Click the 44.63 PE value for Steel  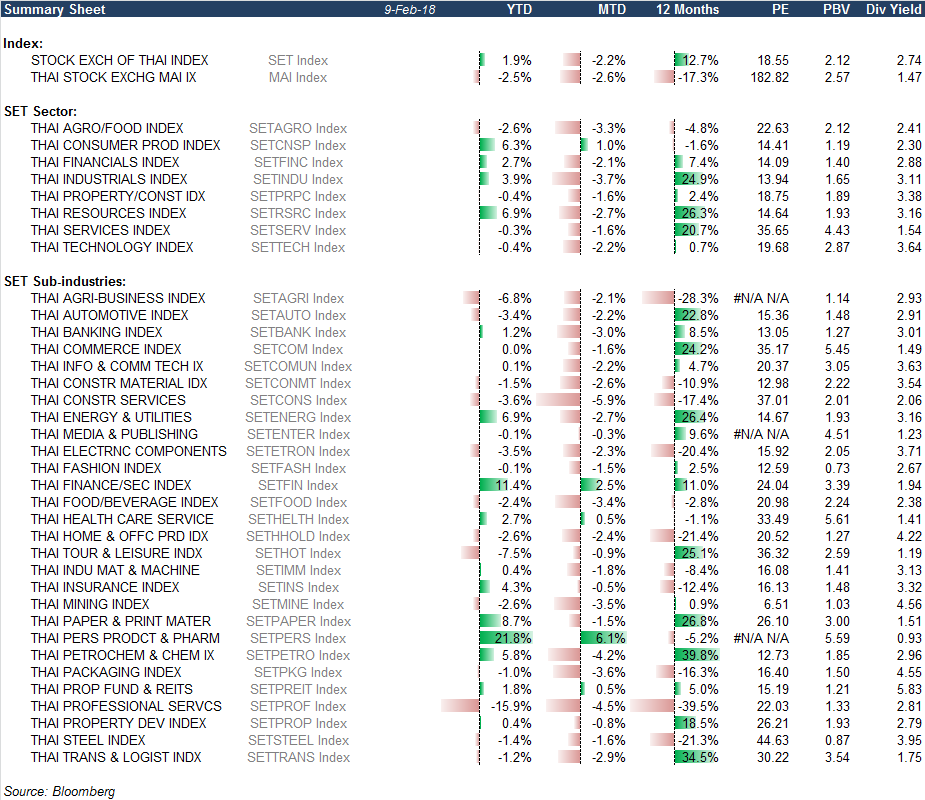[773, 740]
